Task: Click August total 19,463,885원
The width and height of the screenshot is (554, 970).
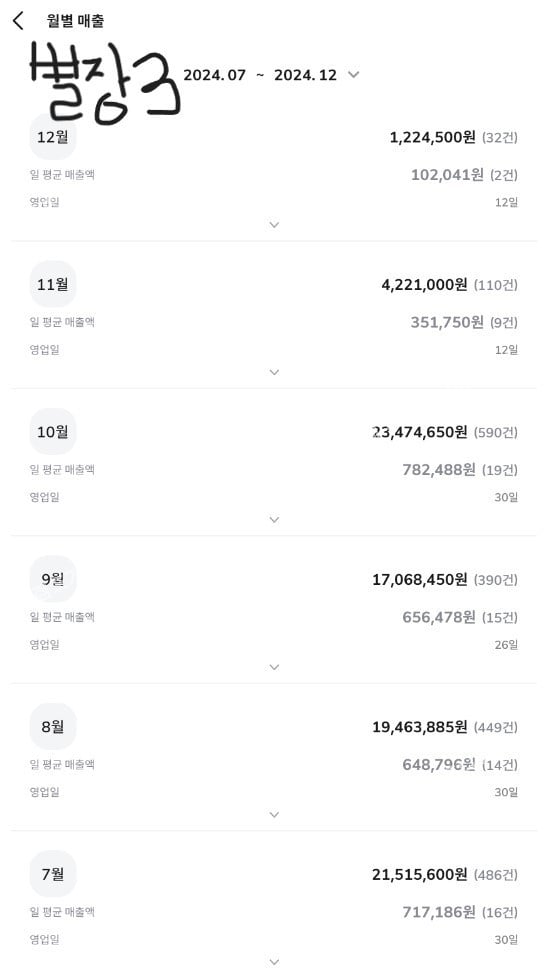Action: [420, 728]
